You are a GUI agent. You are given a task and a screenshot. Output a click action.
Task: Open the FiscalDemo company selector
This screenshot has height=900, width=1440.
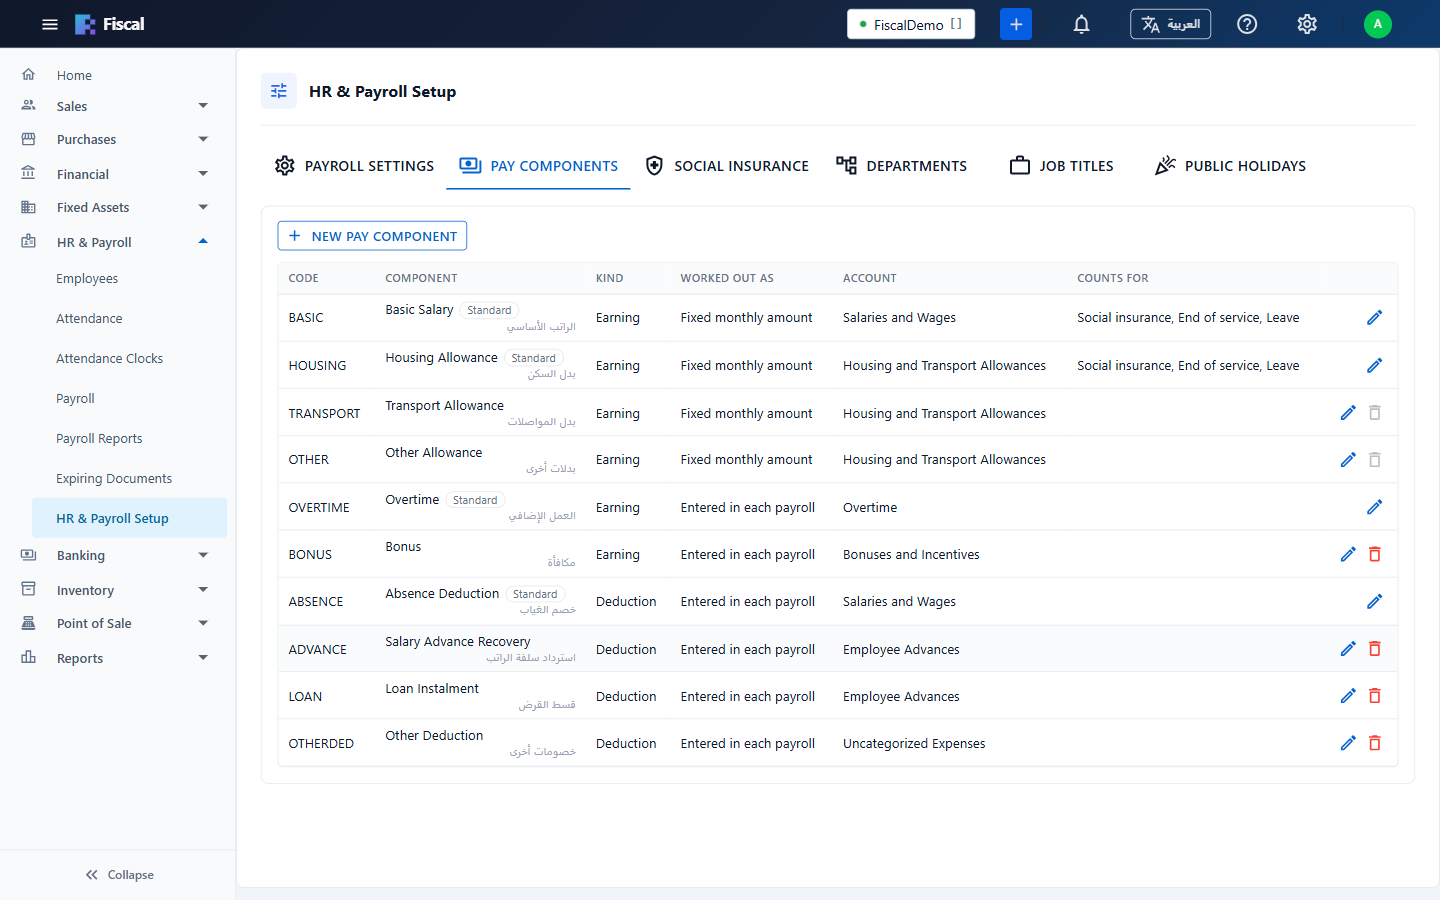(911, 24)
